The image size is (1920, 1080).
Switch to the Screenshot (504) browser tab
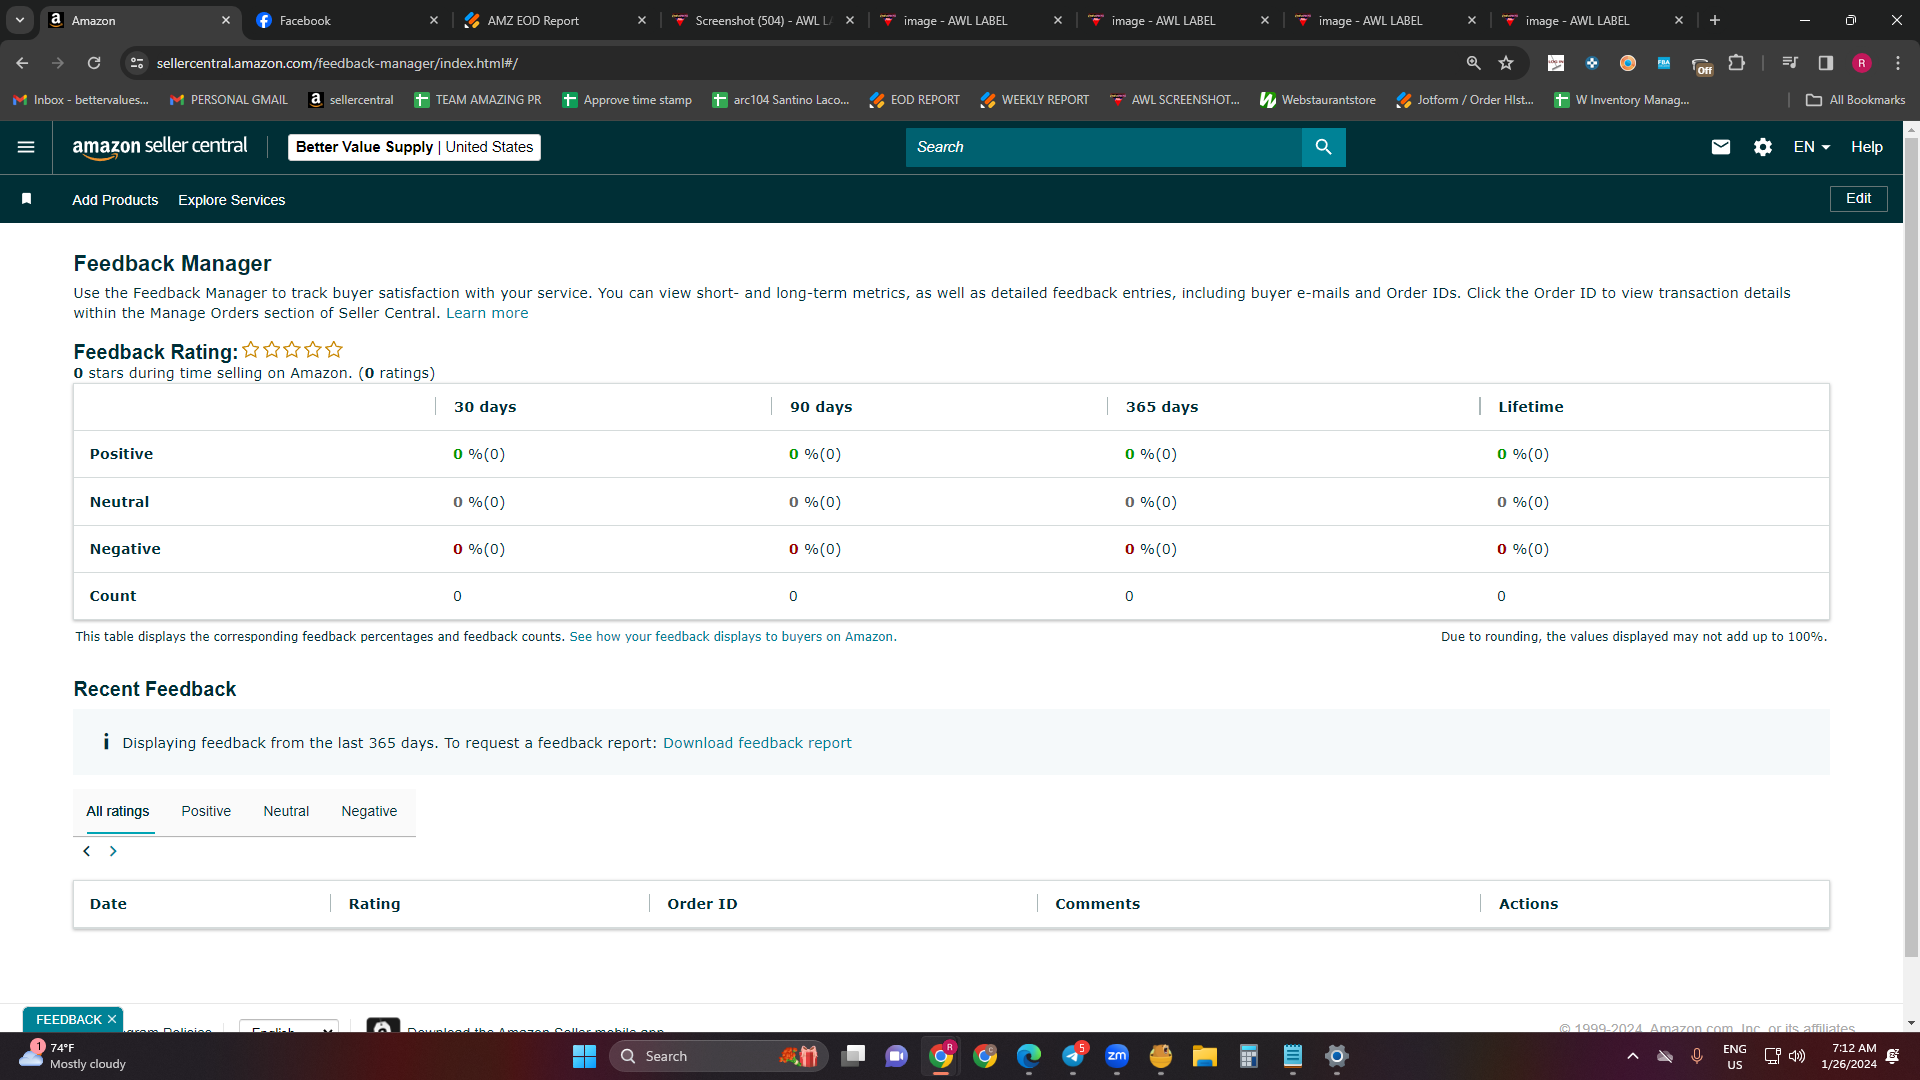tap(762, 20)
